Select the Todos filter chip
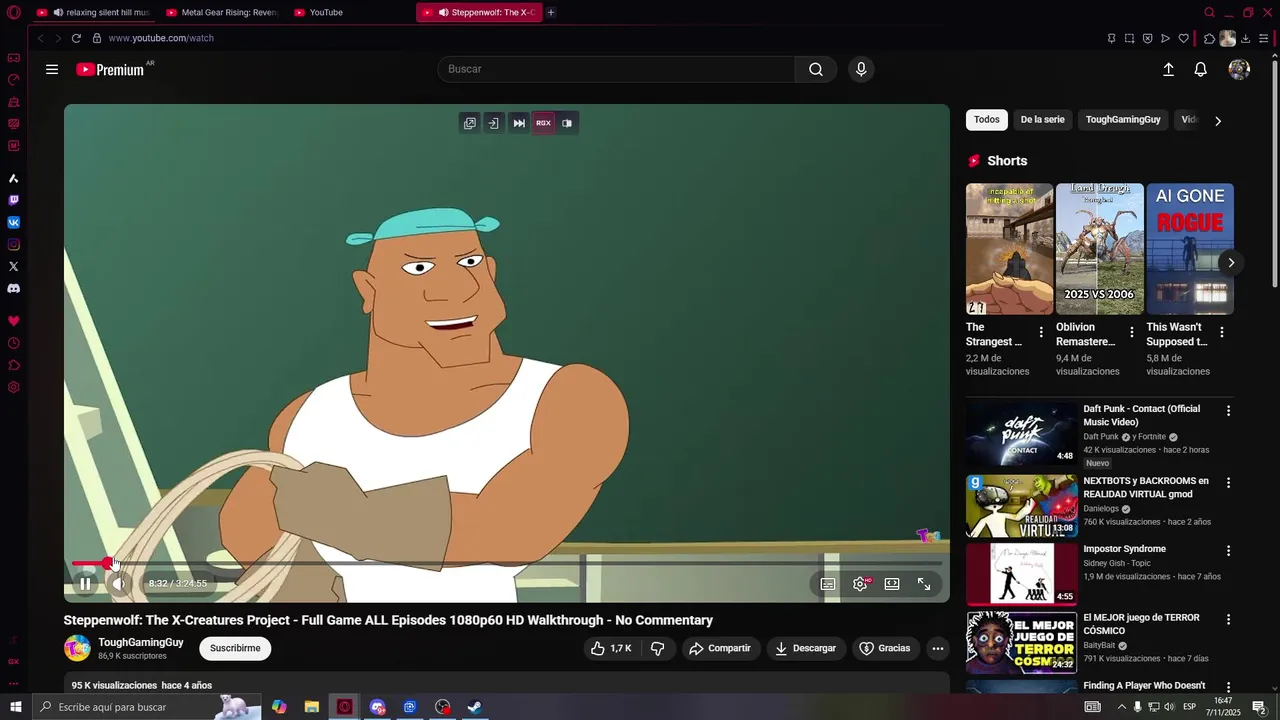The width and height of the screenshot is (1280, 720). tap(987, 120)
